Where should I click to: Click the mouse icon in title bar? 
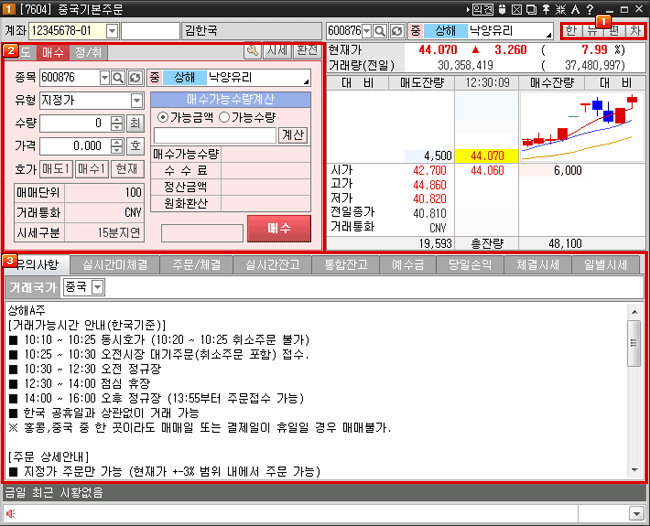[x=502, y=9]
